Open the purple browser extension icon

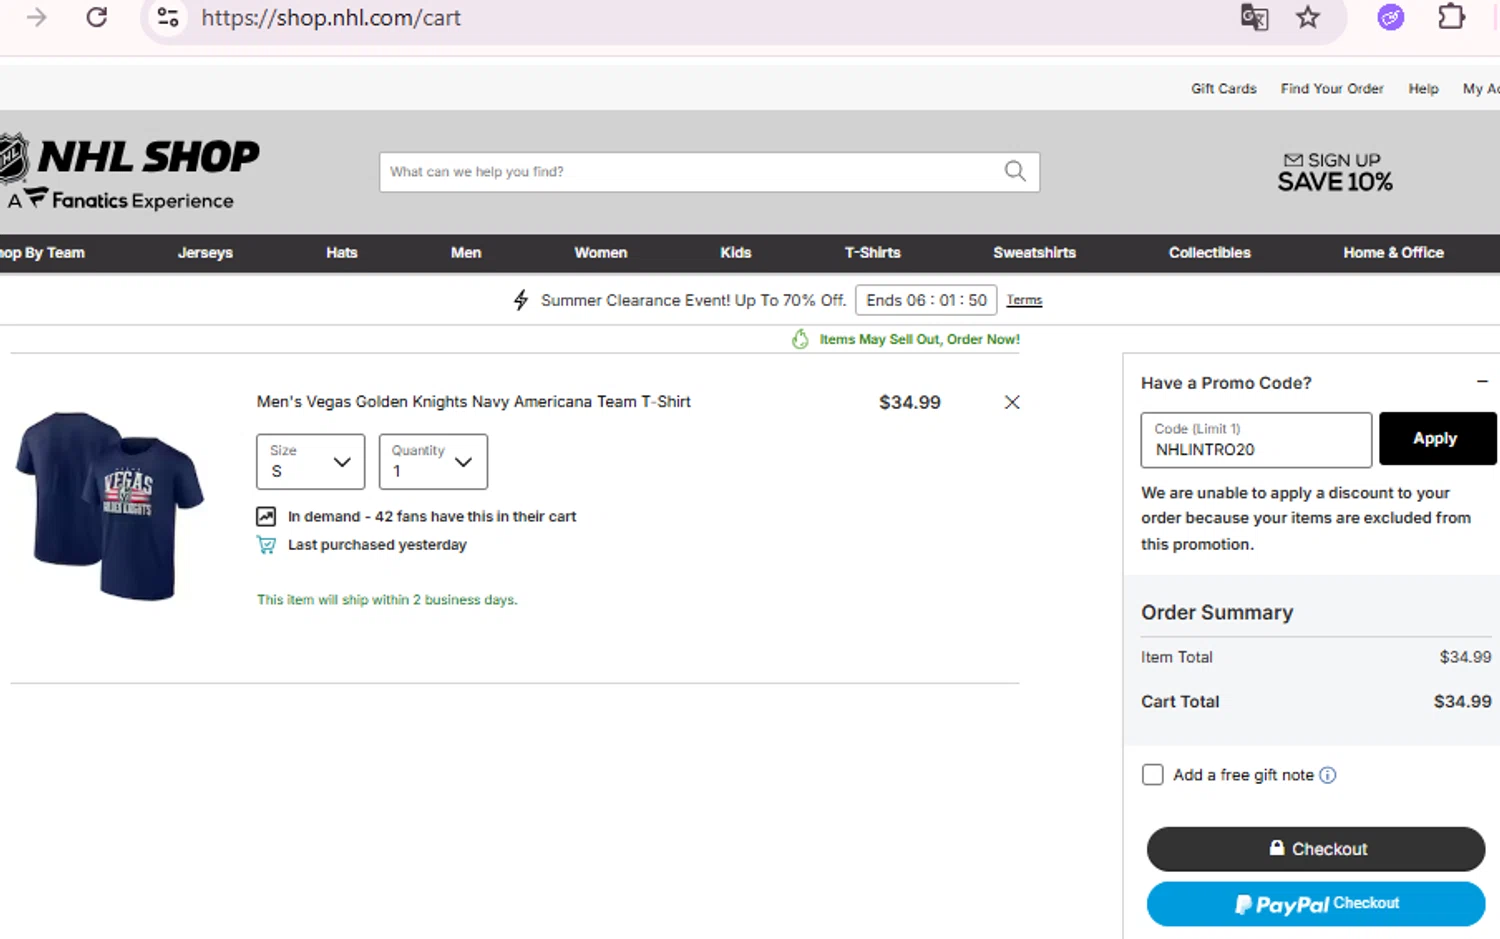[x=1390, y=17]
